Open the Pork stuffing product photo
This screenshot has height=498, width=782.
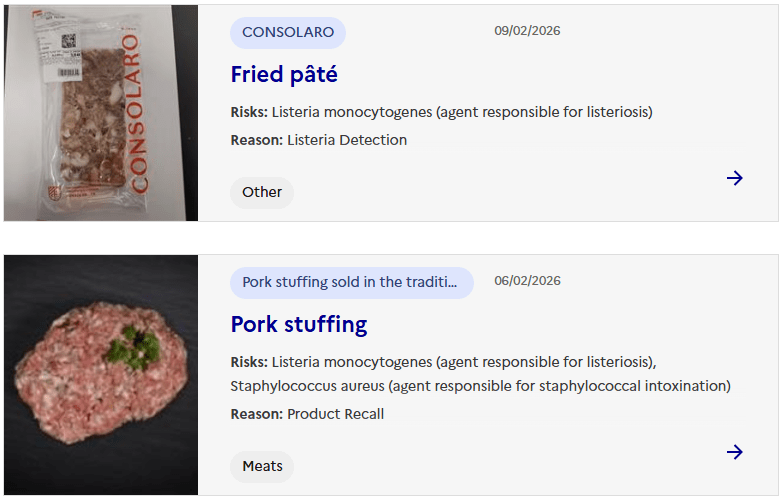pos(101,375)
